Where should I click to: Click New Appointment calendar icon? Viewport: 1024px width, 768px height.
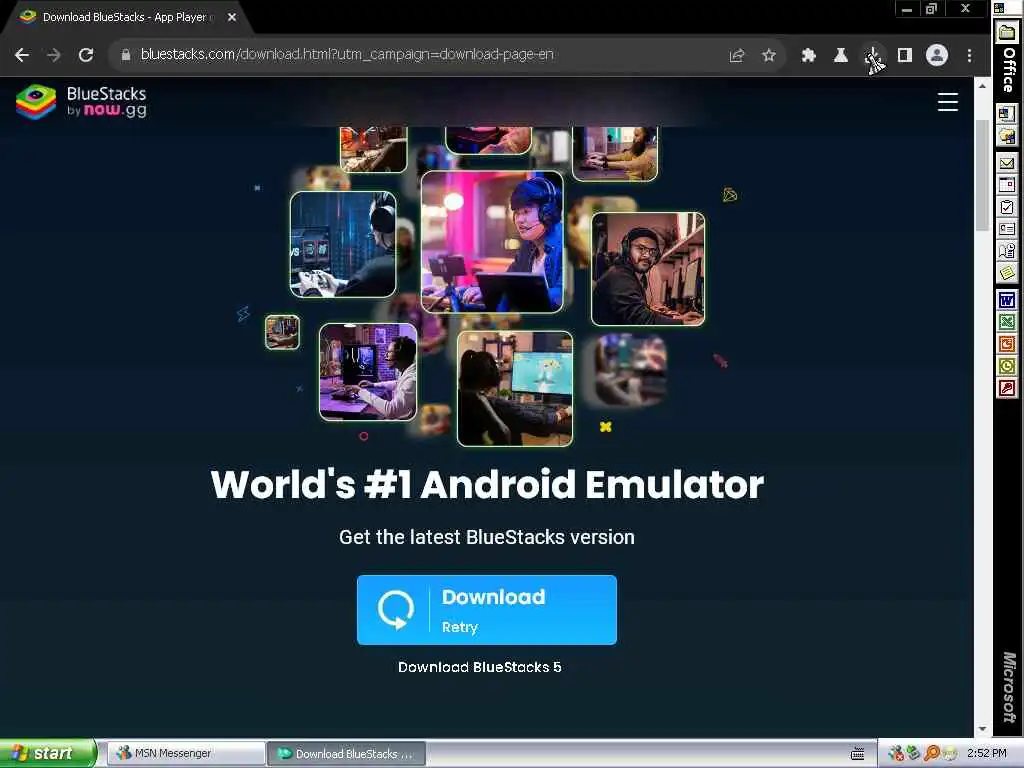[x=1006, y=185]
